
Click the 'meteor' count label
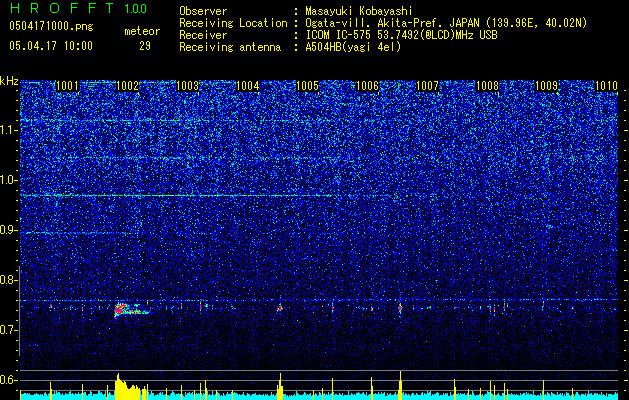(142, 31)
